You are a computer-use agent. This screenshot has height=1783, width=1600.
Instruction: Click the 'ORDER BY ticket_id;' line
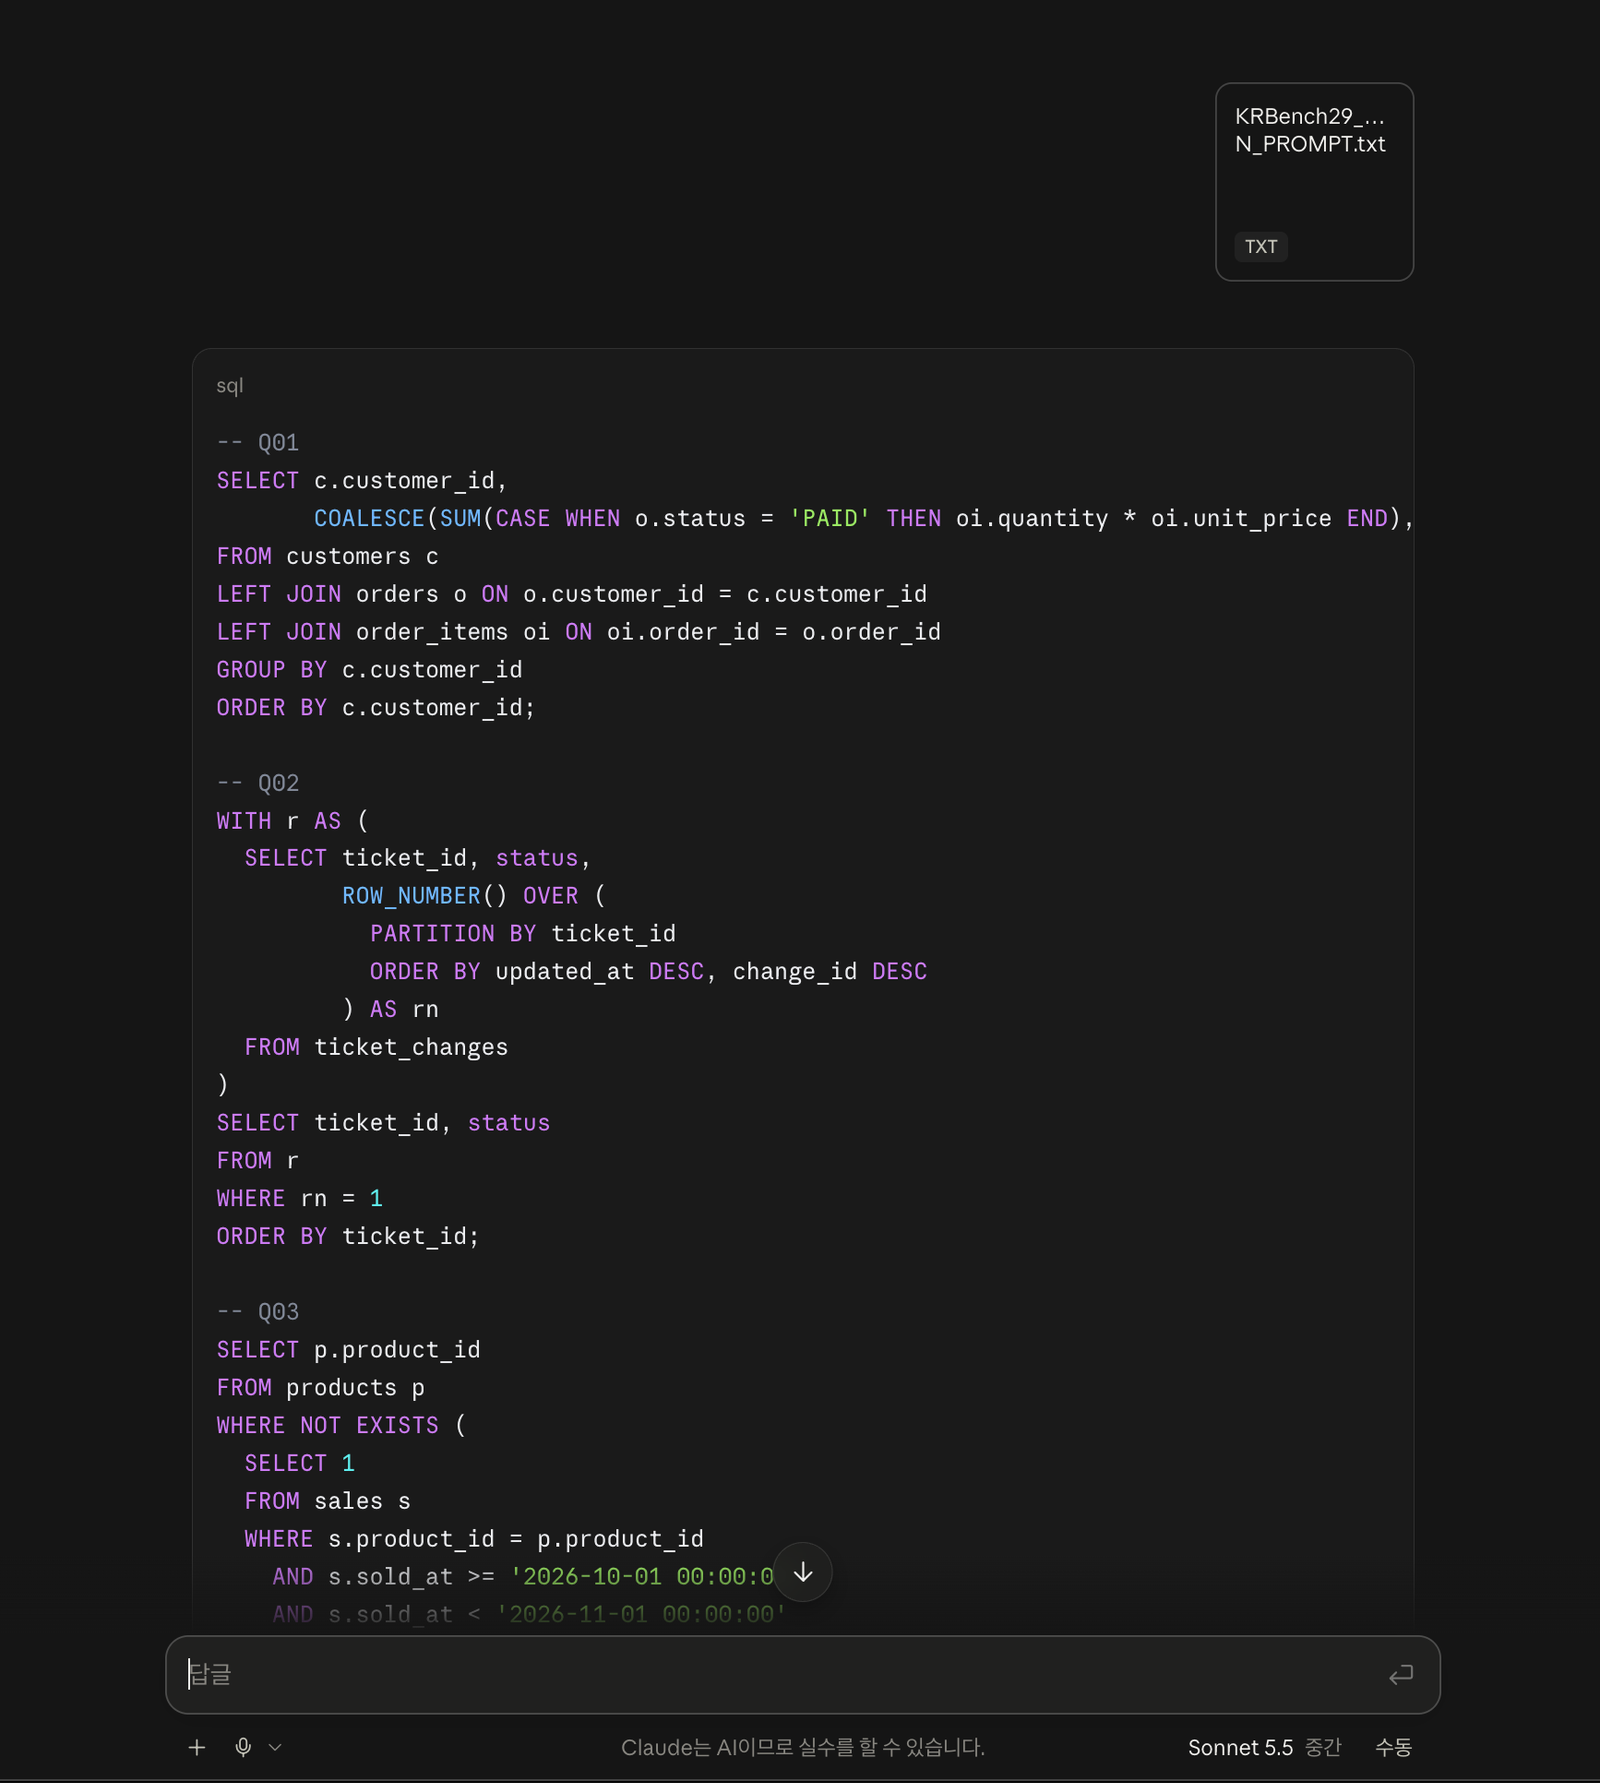(x=348, y=1236)
